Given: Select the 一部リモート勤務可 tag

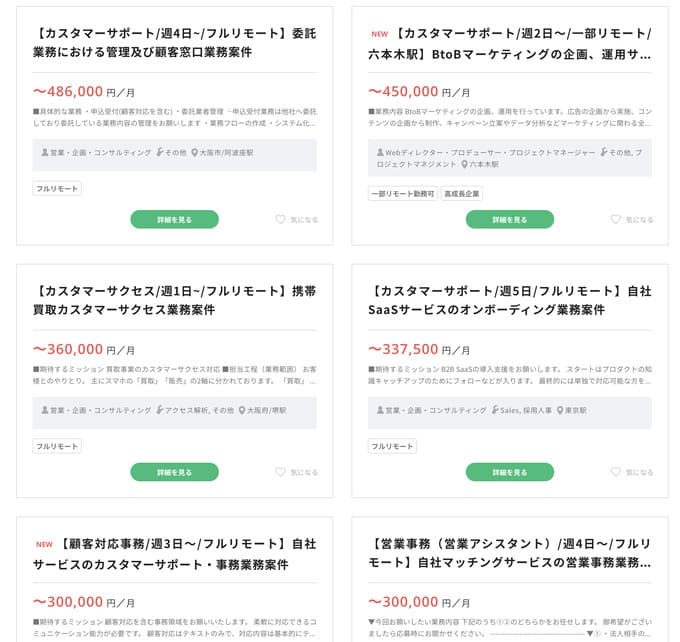Looking at the screenshot, I should 402,193.
